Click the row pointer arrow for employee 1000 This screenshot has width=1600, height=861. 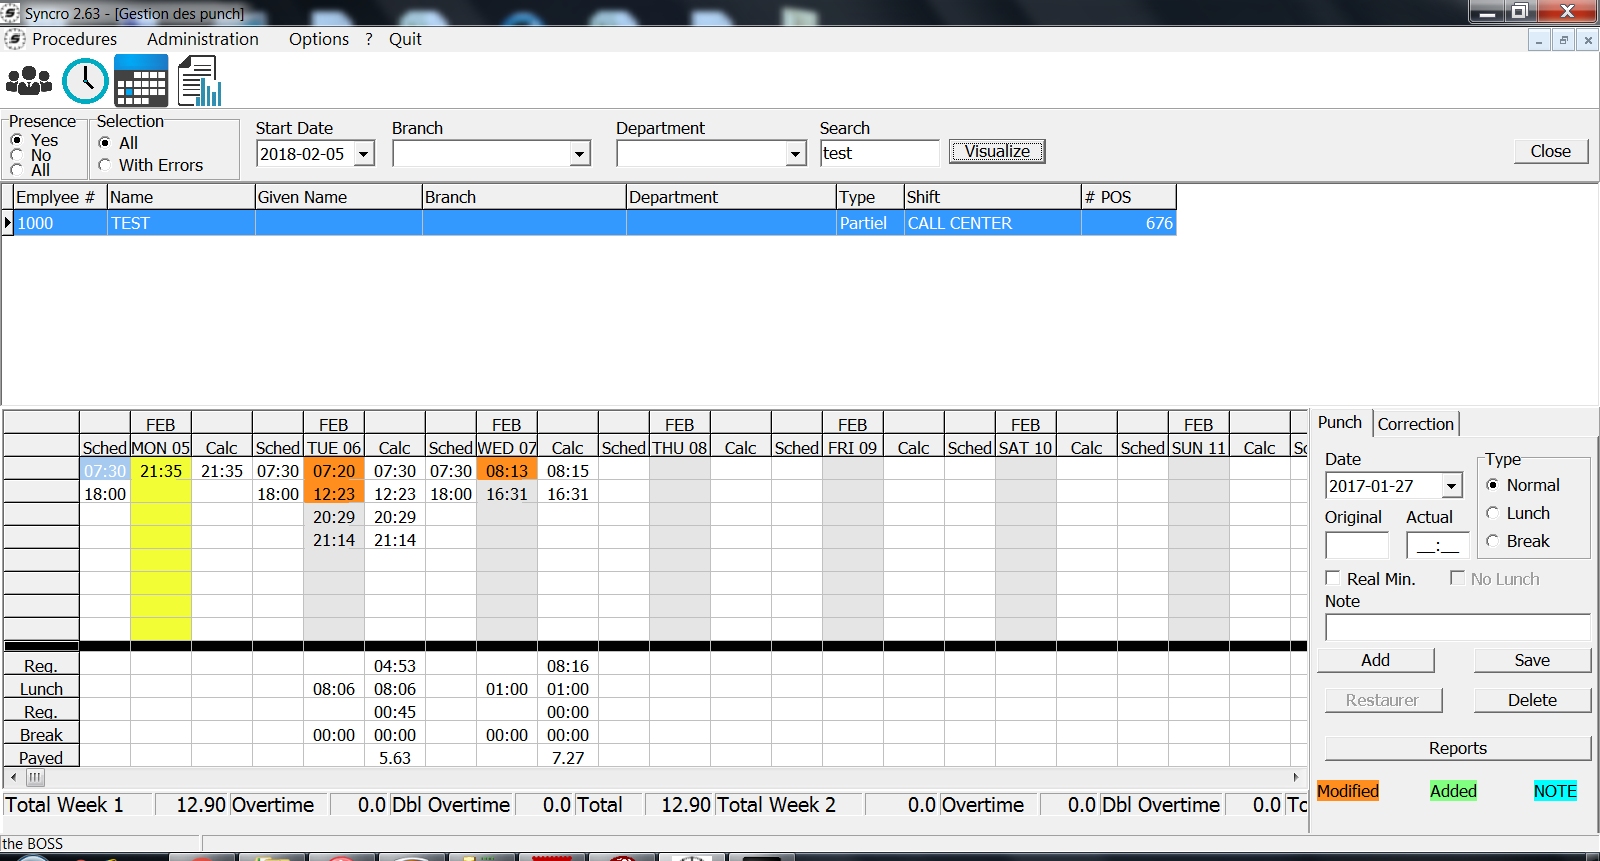coord(8,223)
